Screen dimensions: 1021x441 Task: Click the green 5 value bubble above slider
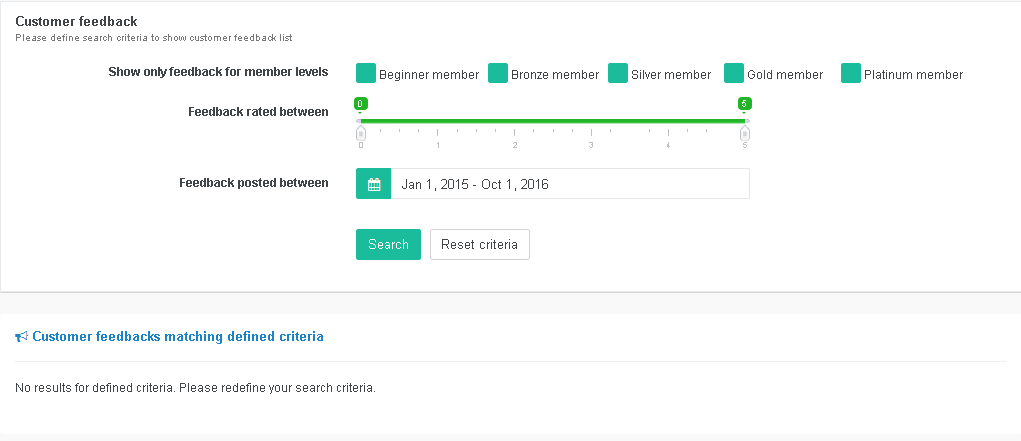click(x=744, y=104)
